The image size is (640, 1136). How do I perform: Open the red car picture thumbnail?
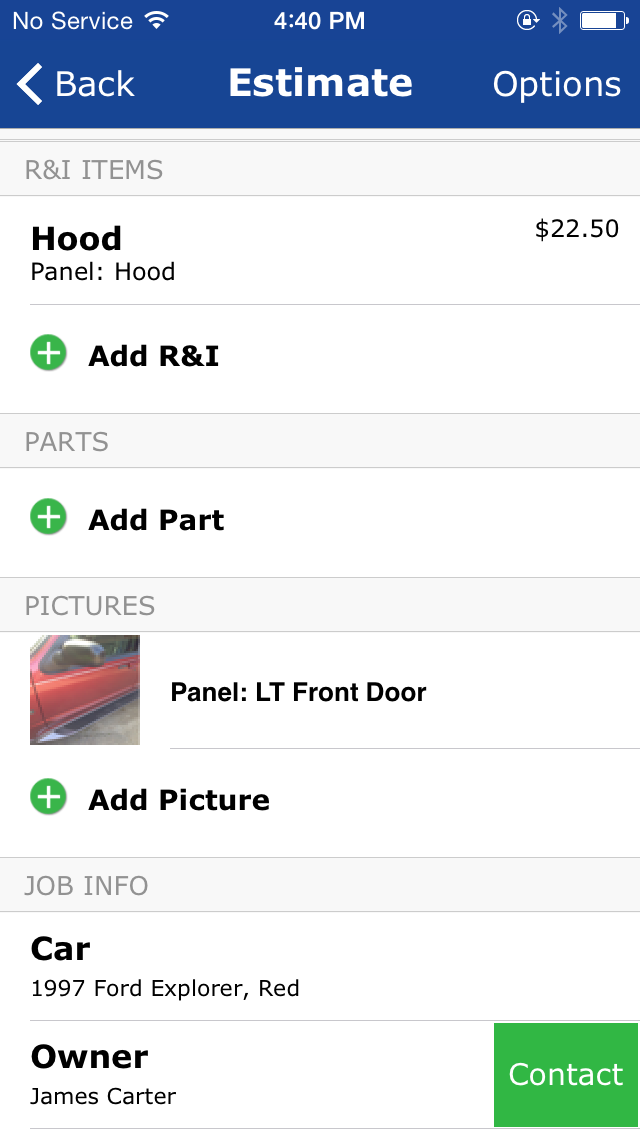pyautogui.click(x=85, y=690)
